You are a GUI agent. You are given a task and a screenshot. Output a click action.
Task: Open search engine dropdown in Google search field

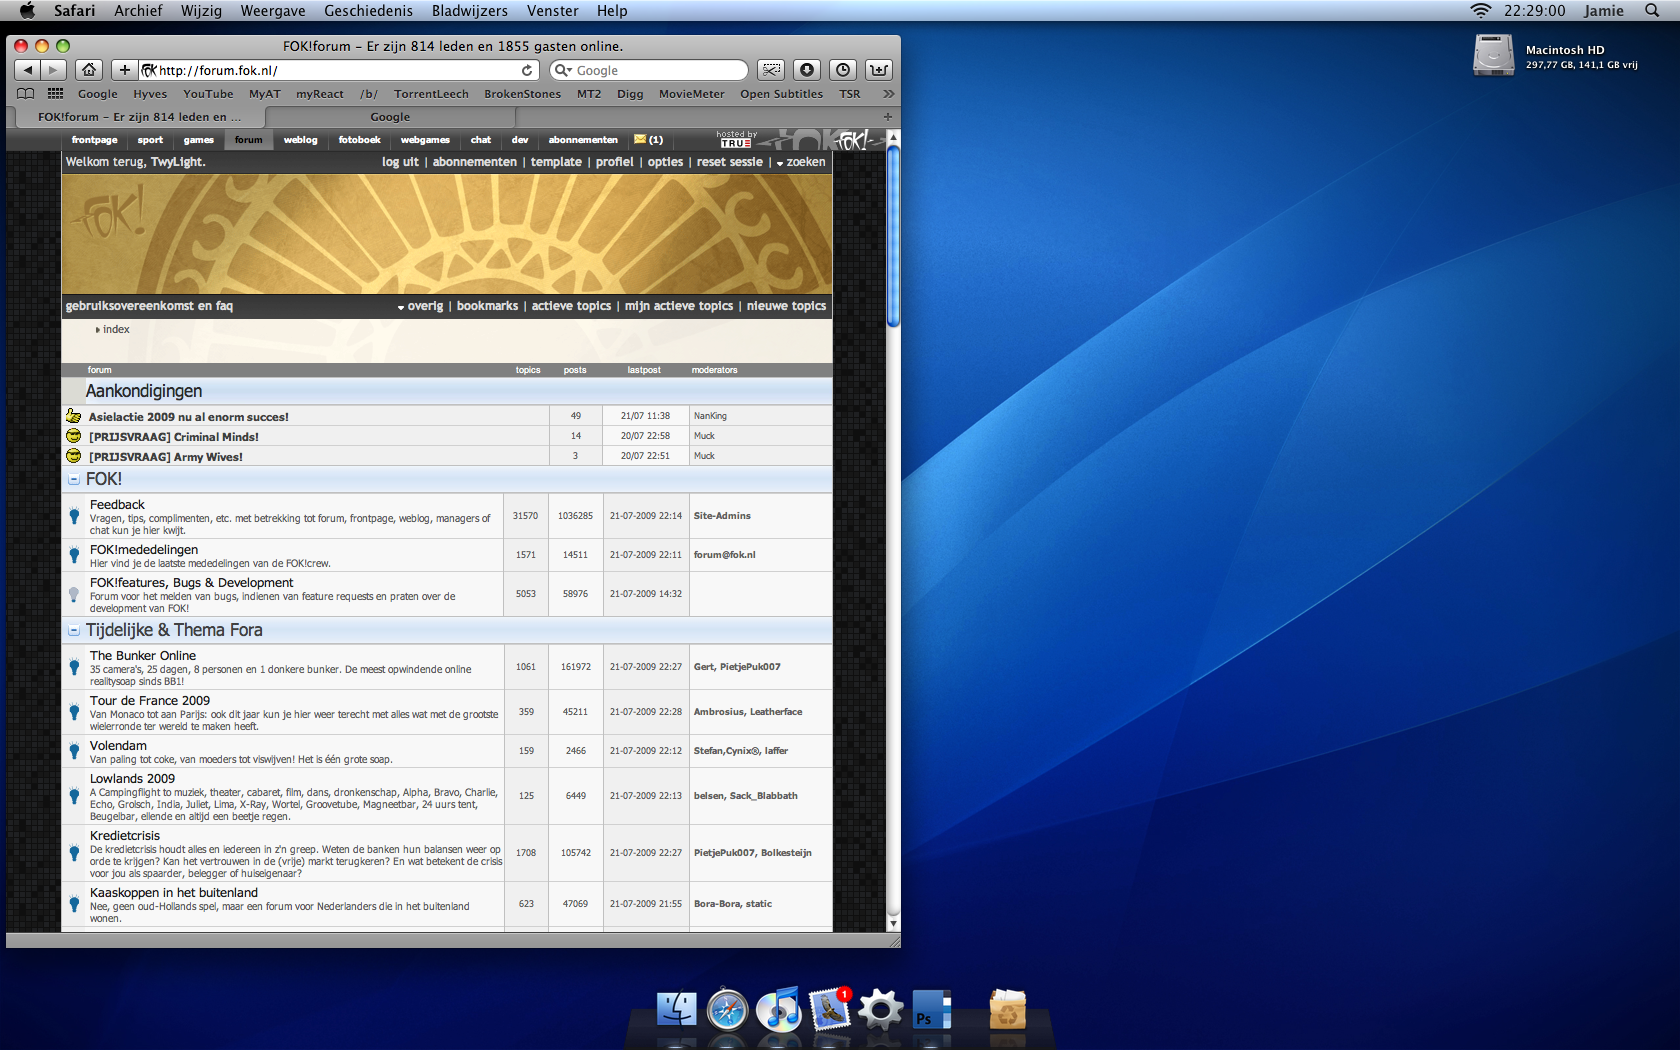tap(564, 70)
